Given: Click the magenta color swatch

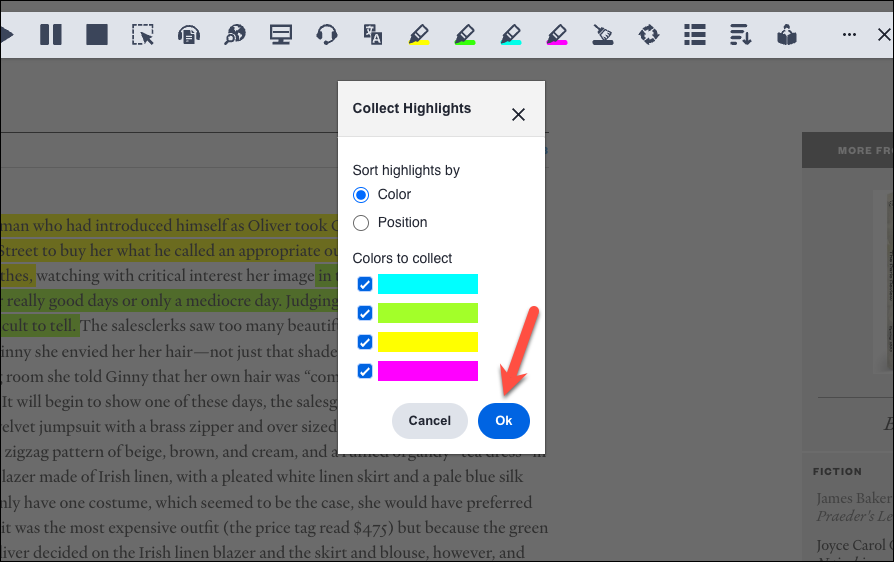Looking at the screenshot, I should [428, 371].
